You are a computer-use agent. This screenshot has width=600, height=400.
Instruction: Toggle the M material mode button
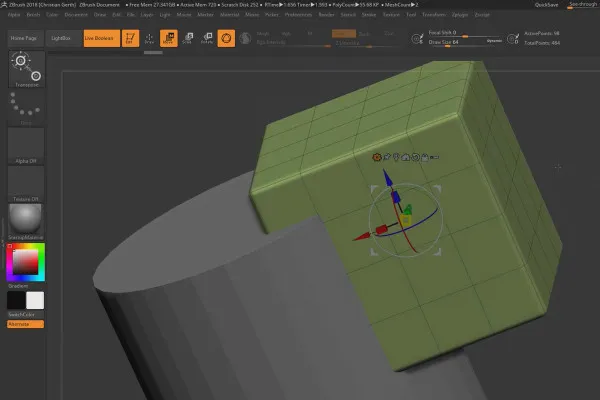pyautogui.click(x=310, y=34)
